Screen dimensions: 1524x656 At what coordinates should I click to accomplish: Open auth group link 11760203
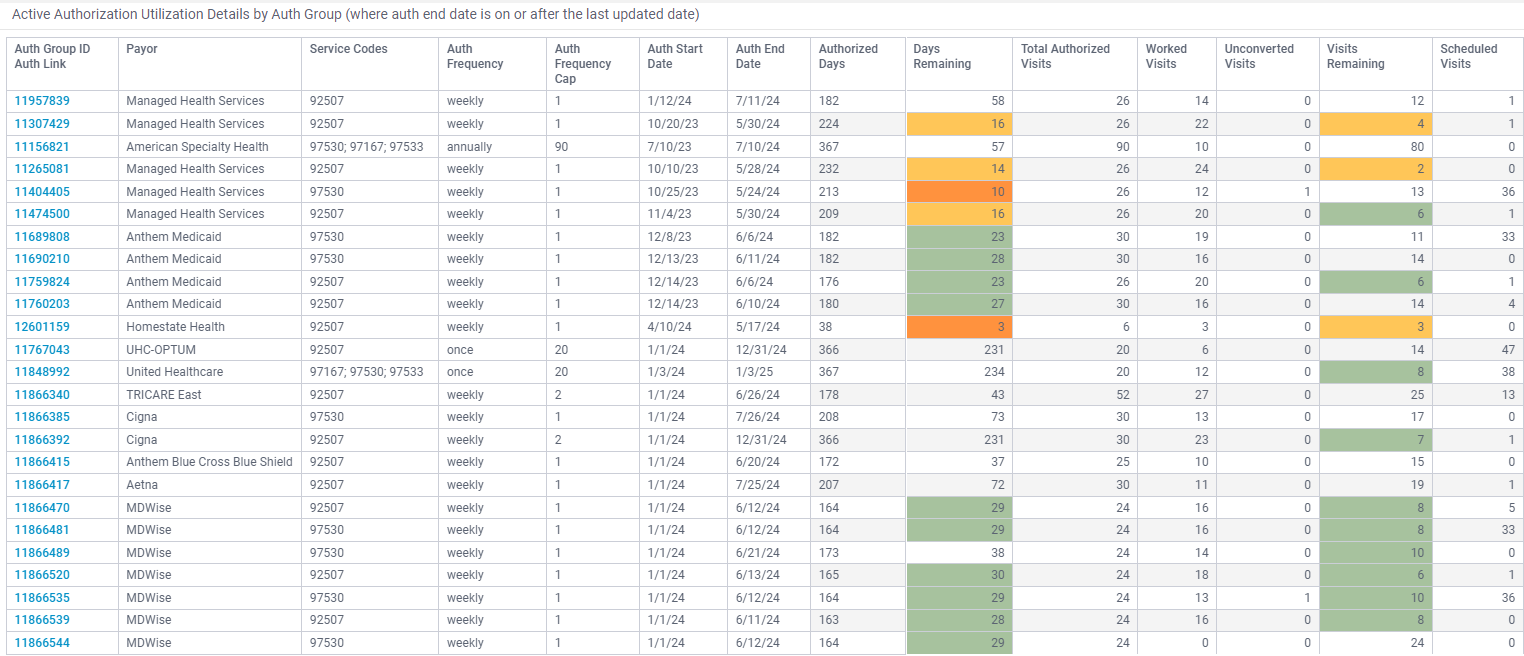click(x=42, y=304)
